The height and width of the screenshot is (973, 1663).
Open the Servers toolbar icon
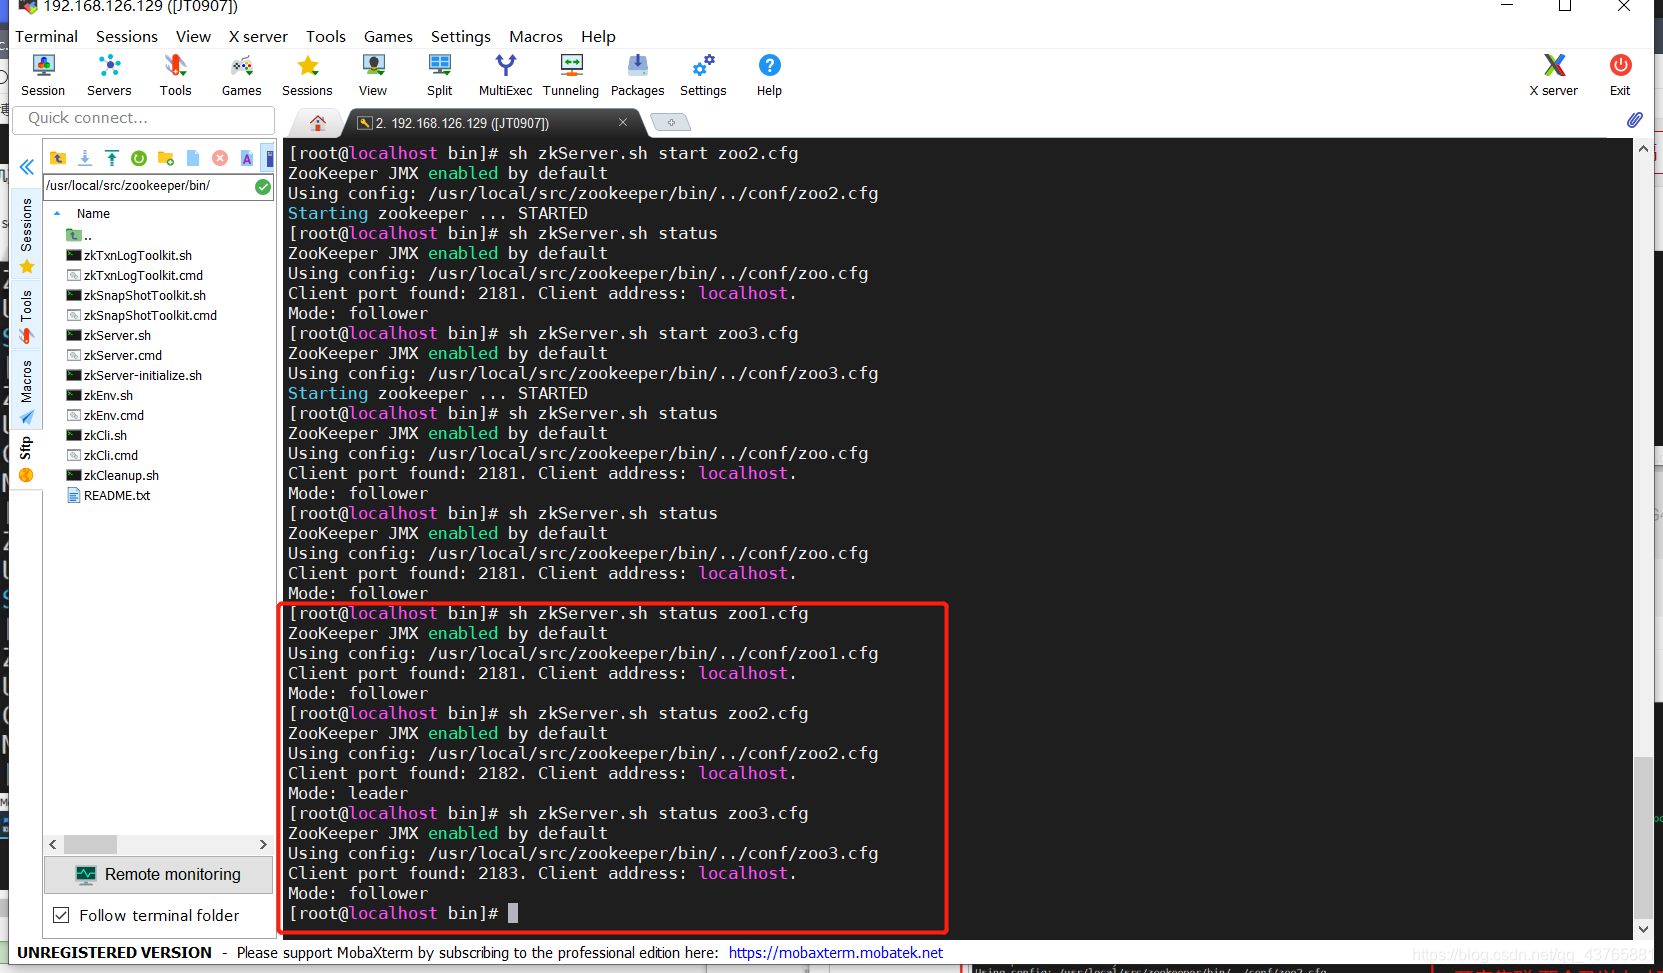coord(109,75)
